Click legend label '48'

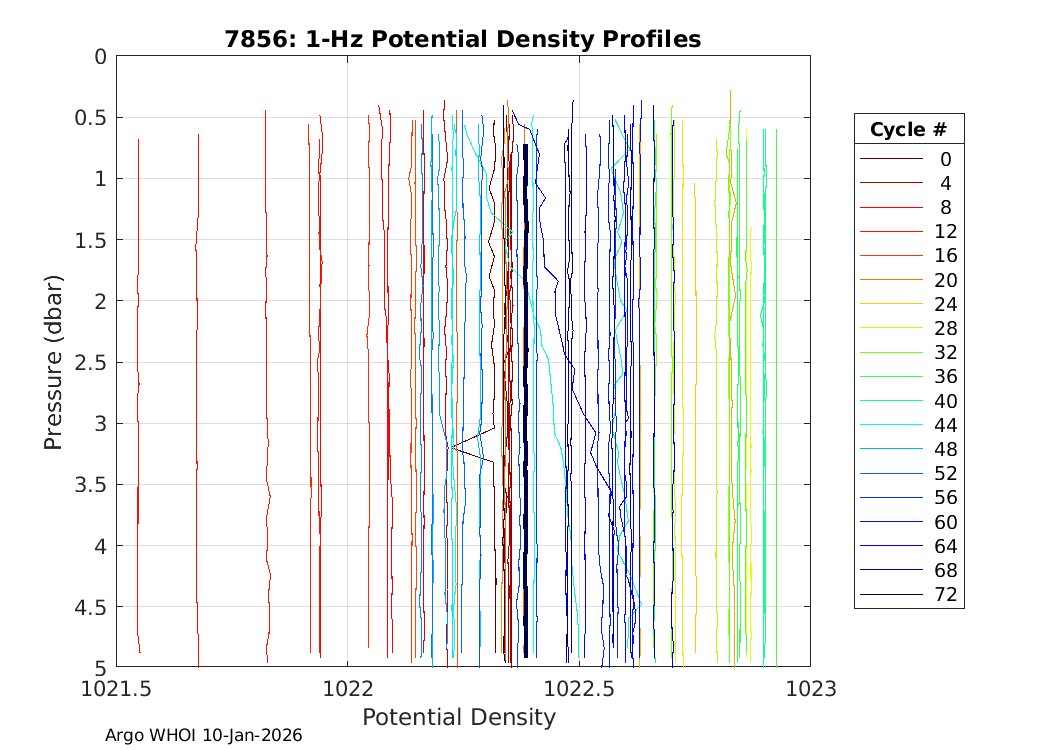pos(945,449)
